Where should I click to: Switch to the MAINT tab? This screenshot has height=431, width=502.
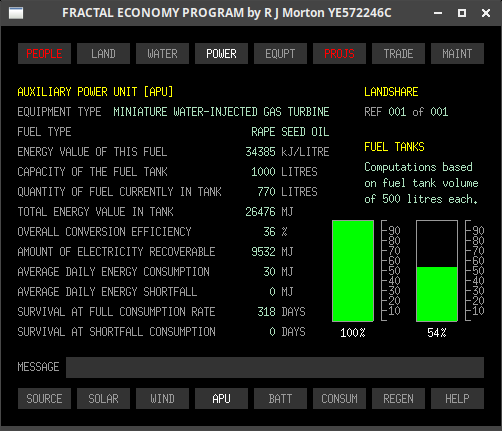[x=457, y=53]
